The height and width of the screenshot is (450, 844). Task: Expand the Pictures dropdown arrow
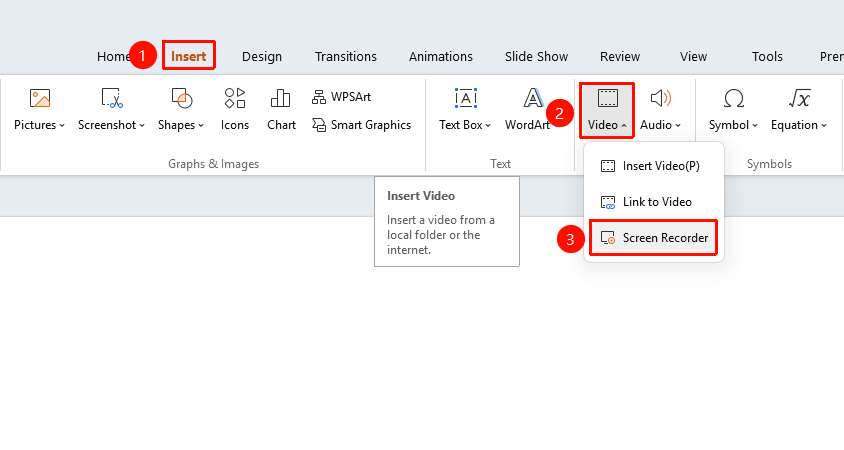click(x=62, y=125)
